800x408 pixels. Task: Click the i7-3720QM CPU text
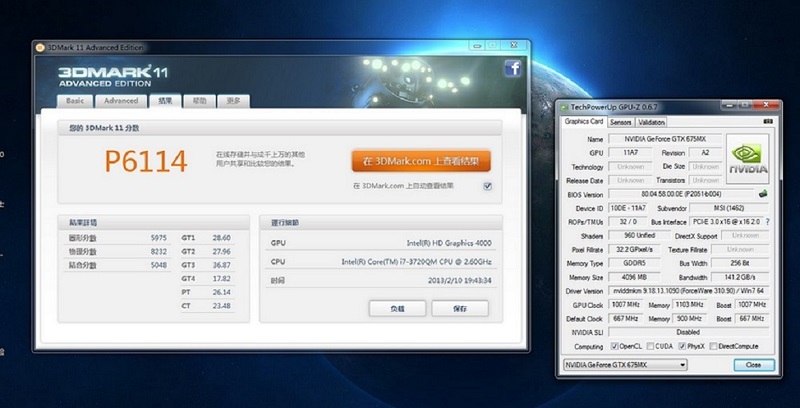point(416,262)
